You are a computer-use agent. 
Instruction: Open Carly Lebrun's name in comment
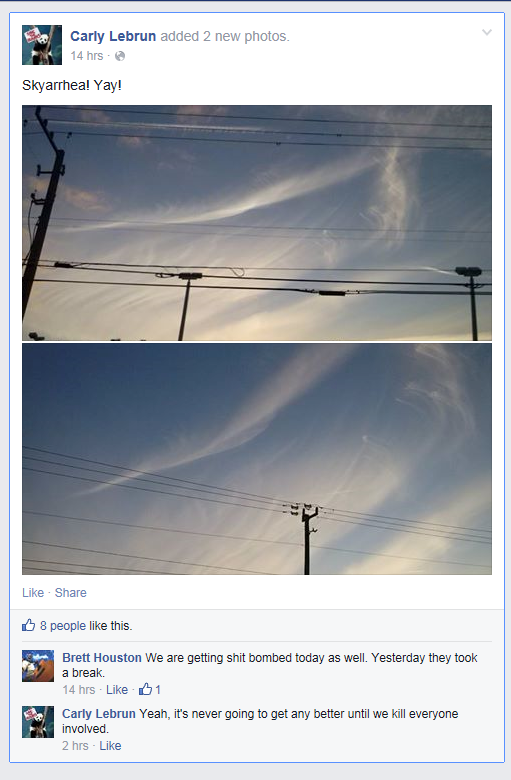pyautogui.click(x=99, y=713)
